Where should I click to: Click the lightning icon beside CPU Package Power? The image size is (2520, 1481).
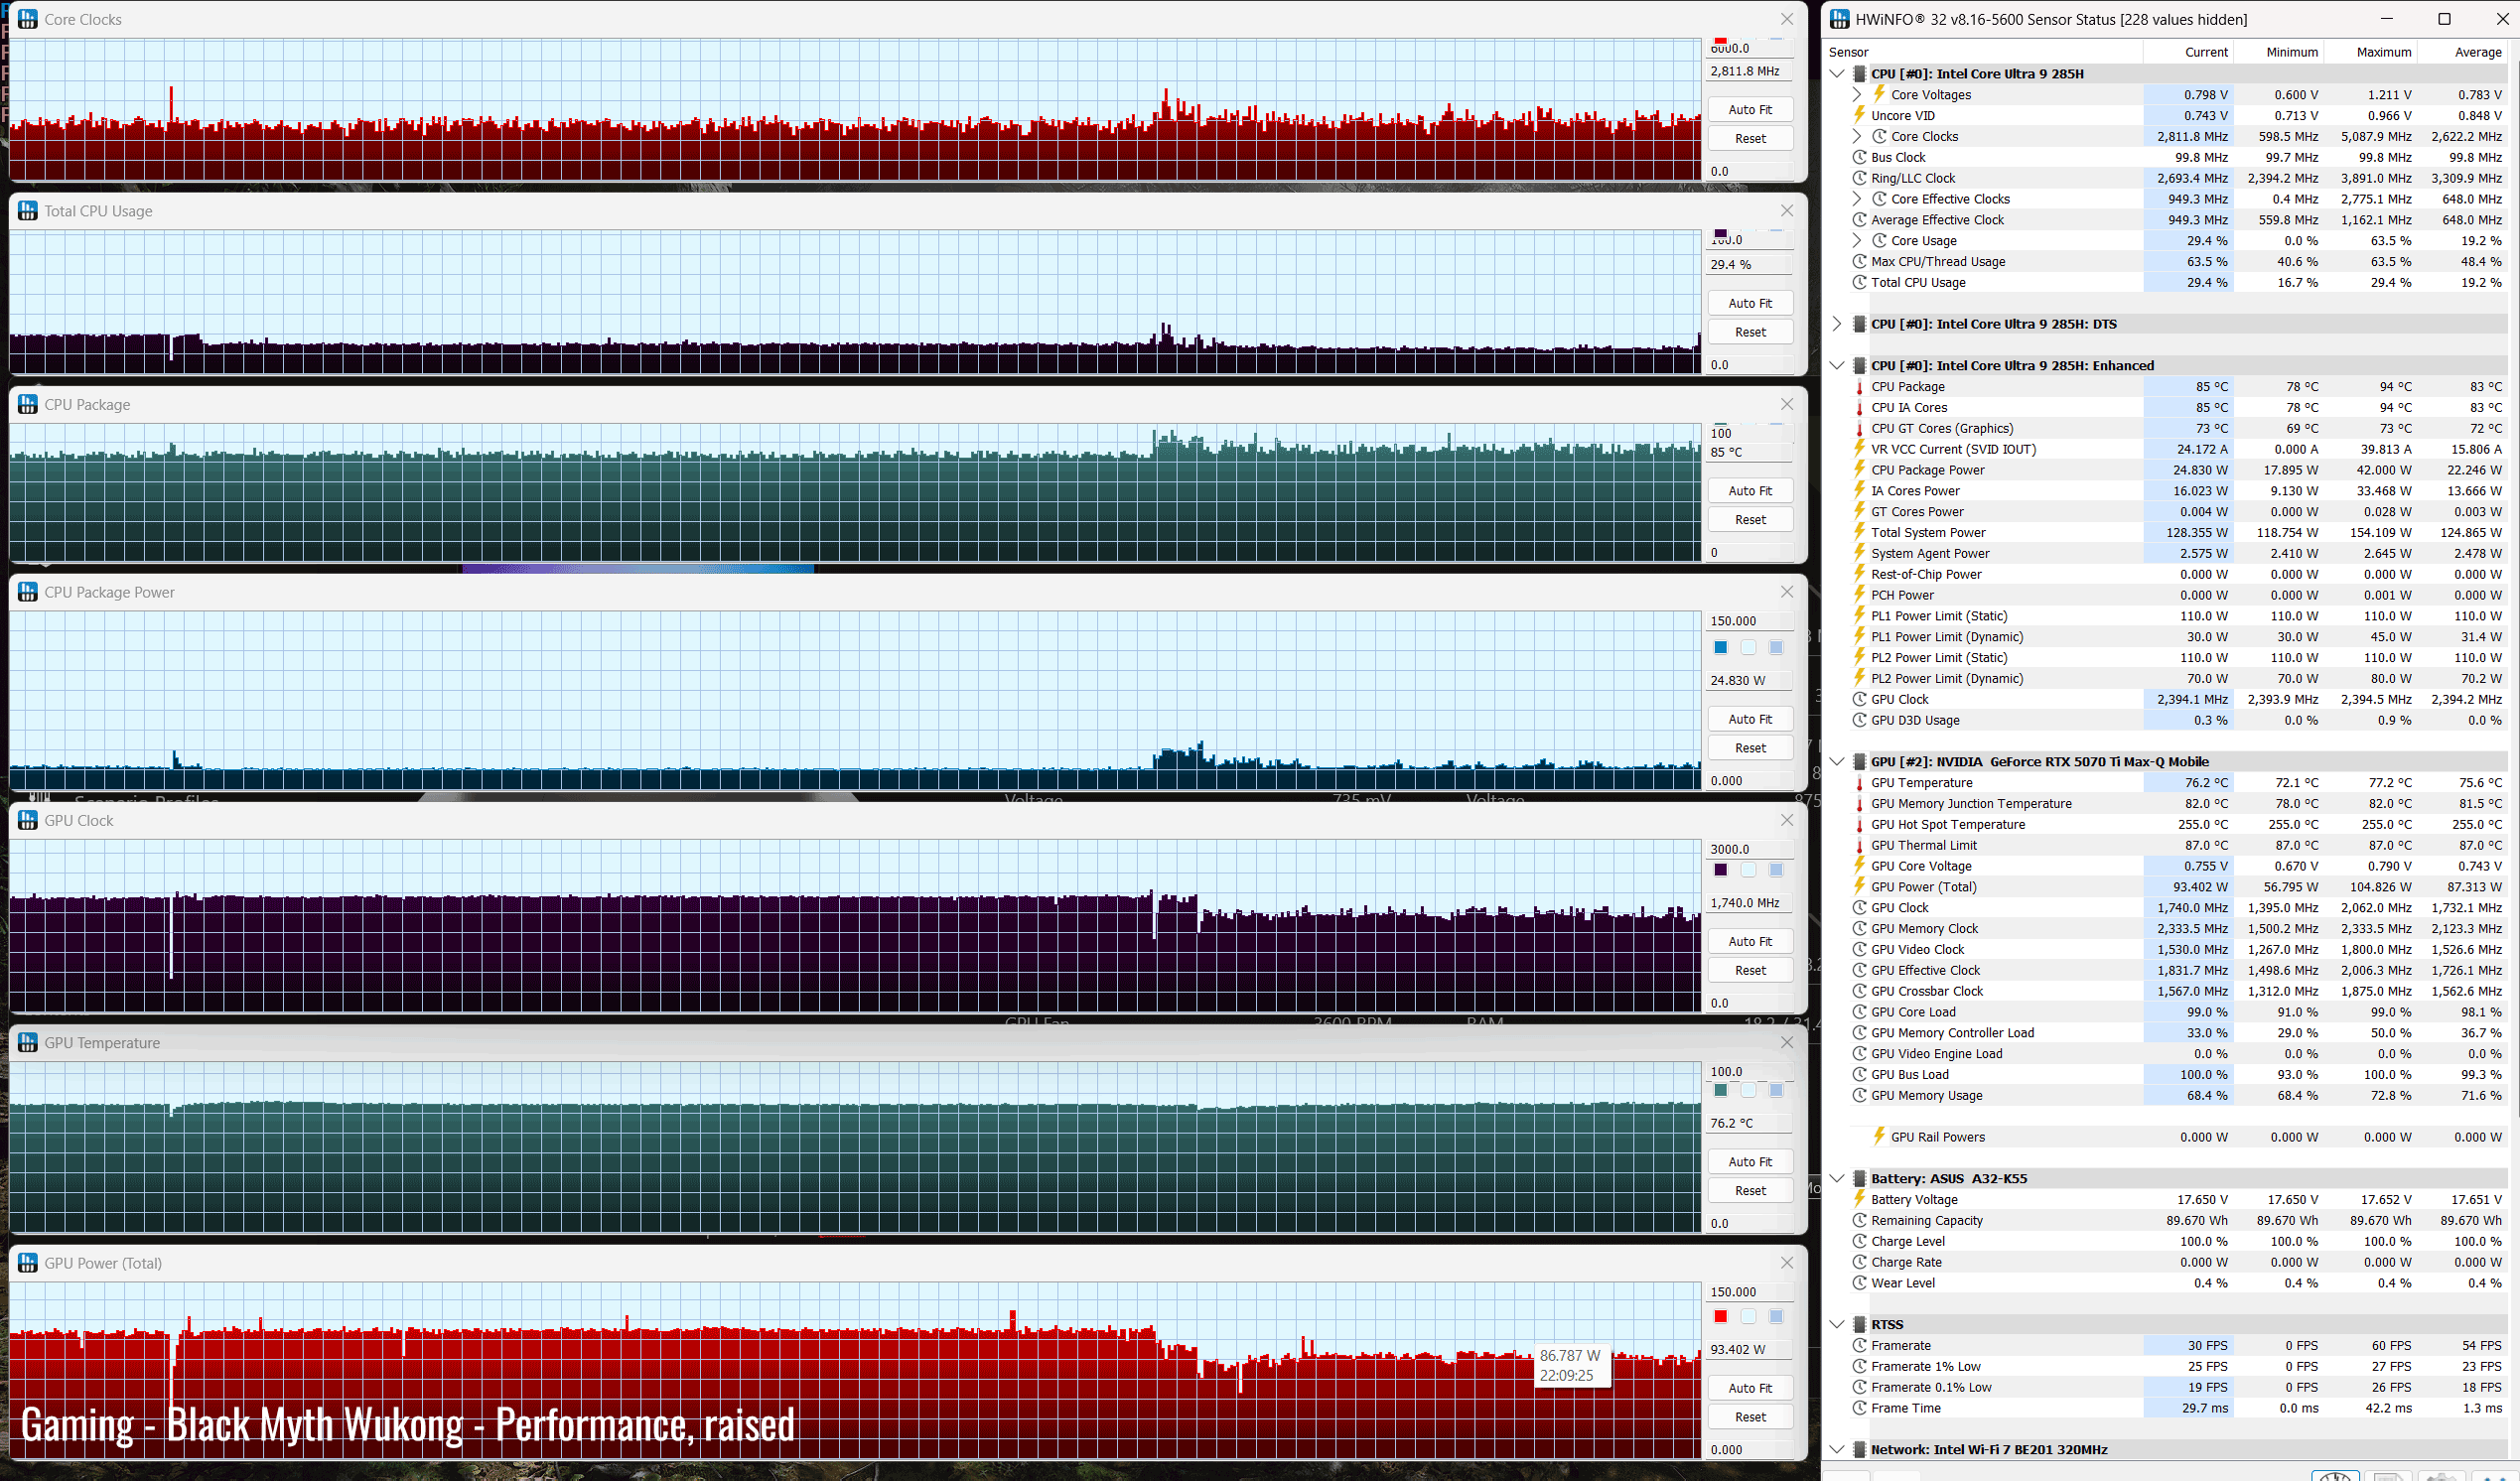click(1859, 470)
